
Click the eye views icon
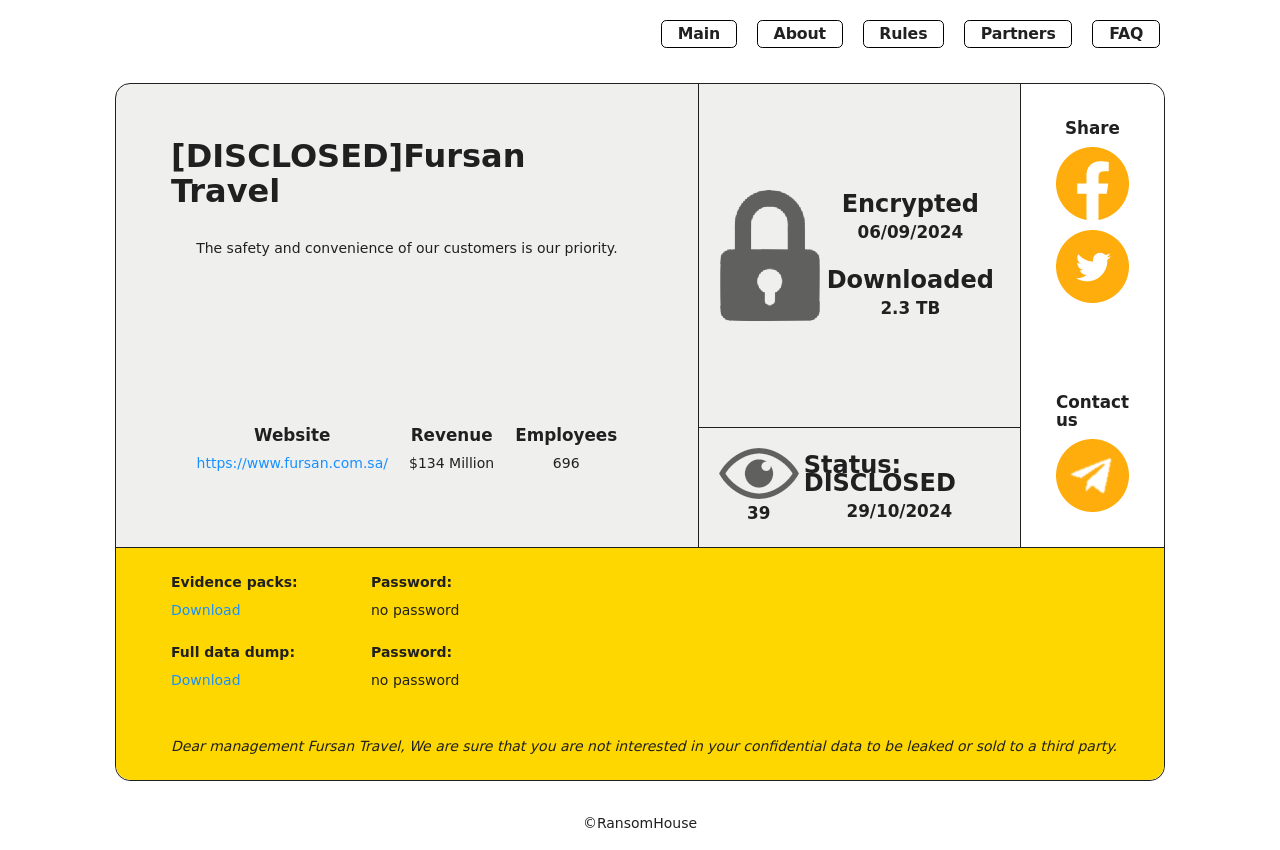point(758,473)
